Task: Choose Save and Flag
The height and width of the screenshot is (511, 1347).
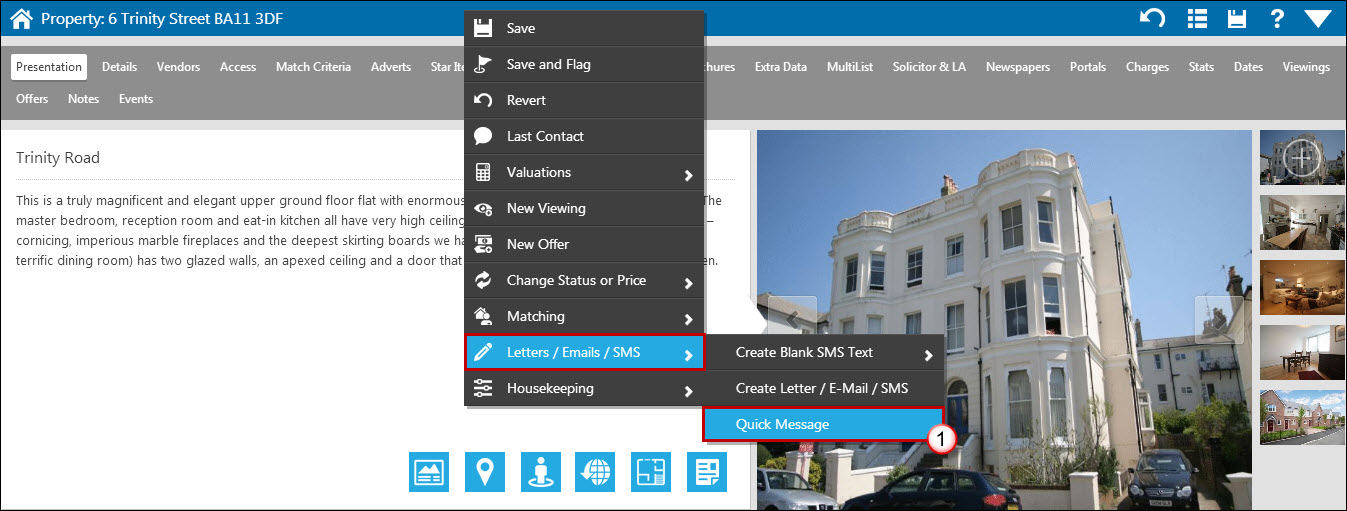Action: (584, 64)
